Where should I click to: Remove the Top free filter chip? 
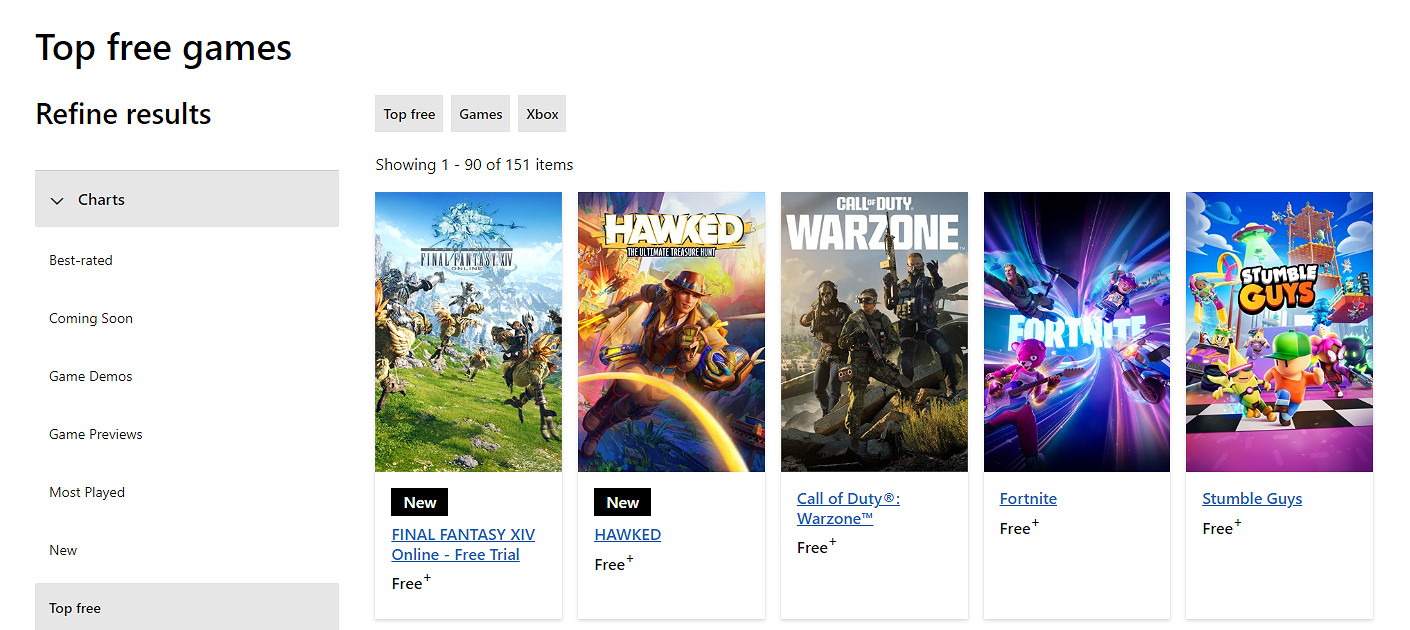409,114
